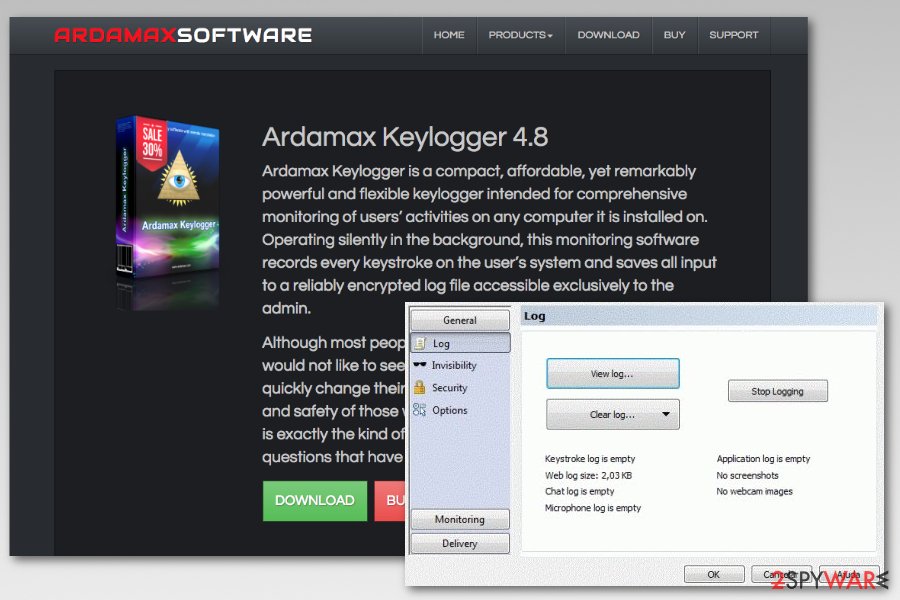Screen dimensions: 900x600
Task: Click the Ardamax Software logo
Action: (x=183, y=36)
